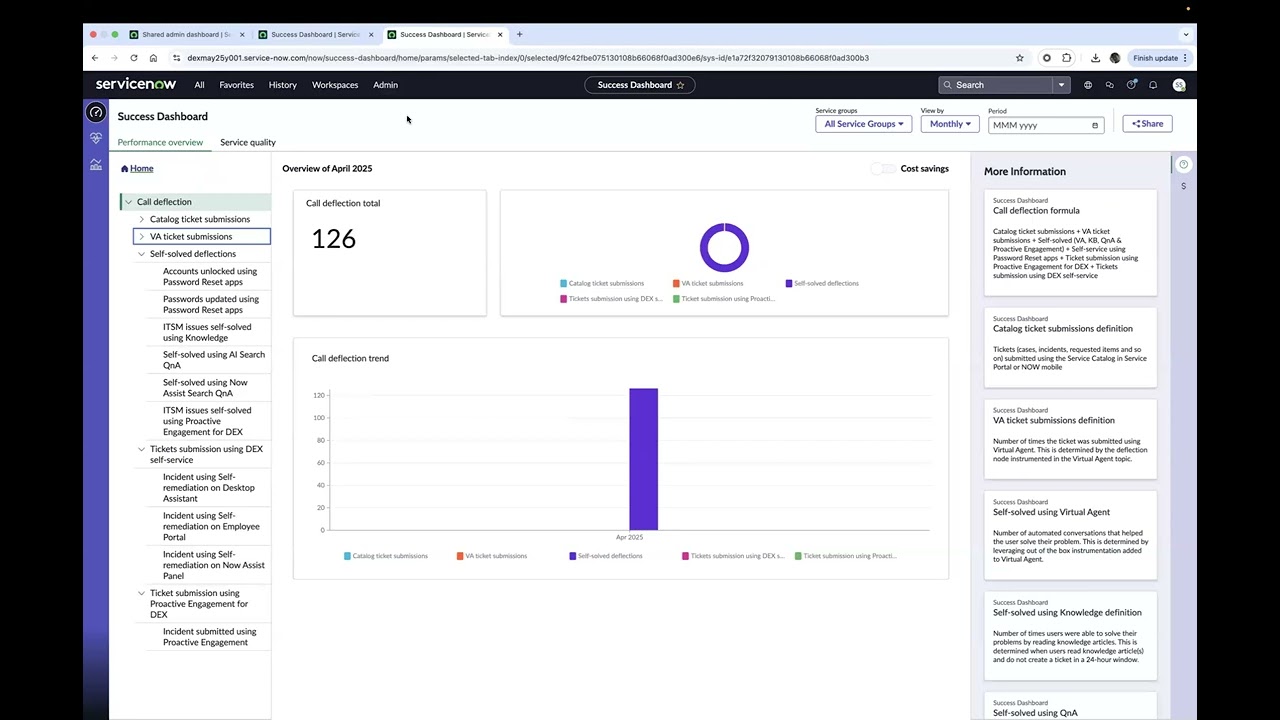Toggle the Cost savings switch
Screen dimensions: 1280x720
(883, 169)
